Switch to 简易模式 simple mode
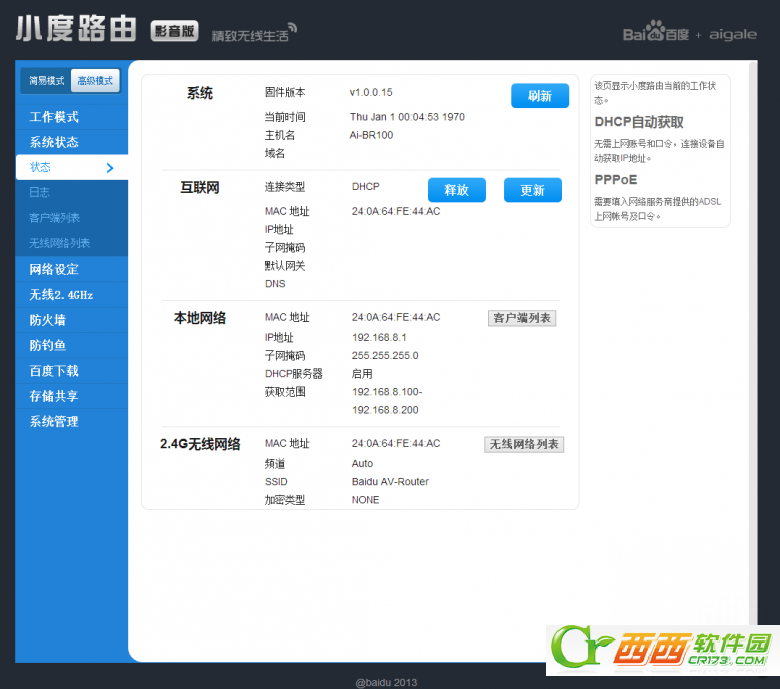This screenshot has width=780, height=689. tap(46, 81)
